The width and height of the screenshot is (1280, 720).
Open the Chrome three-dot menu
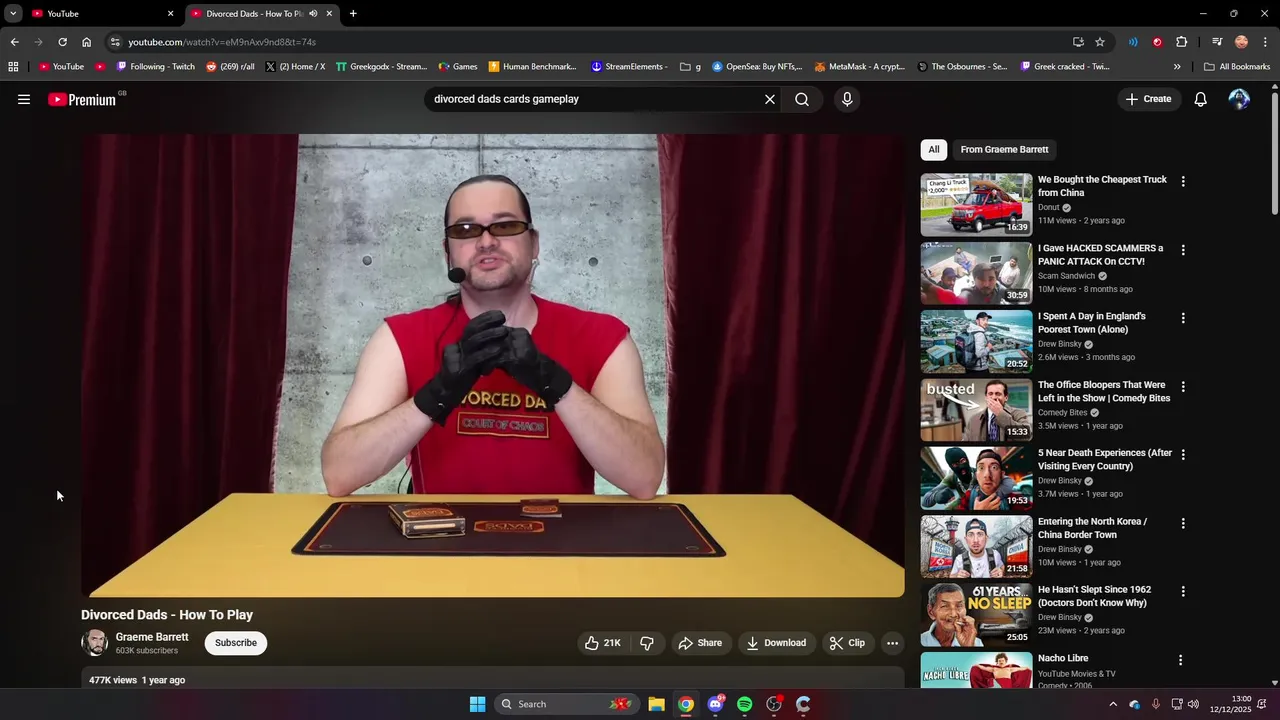pos(1264,42)
